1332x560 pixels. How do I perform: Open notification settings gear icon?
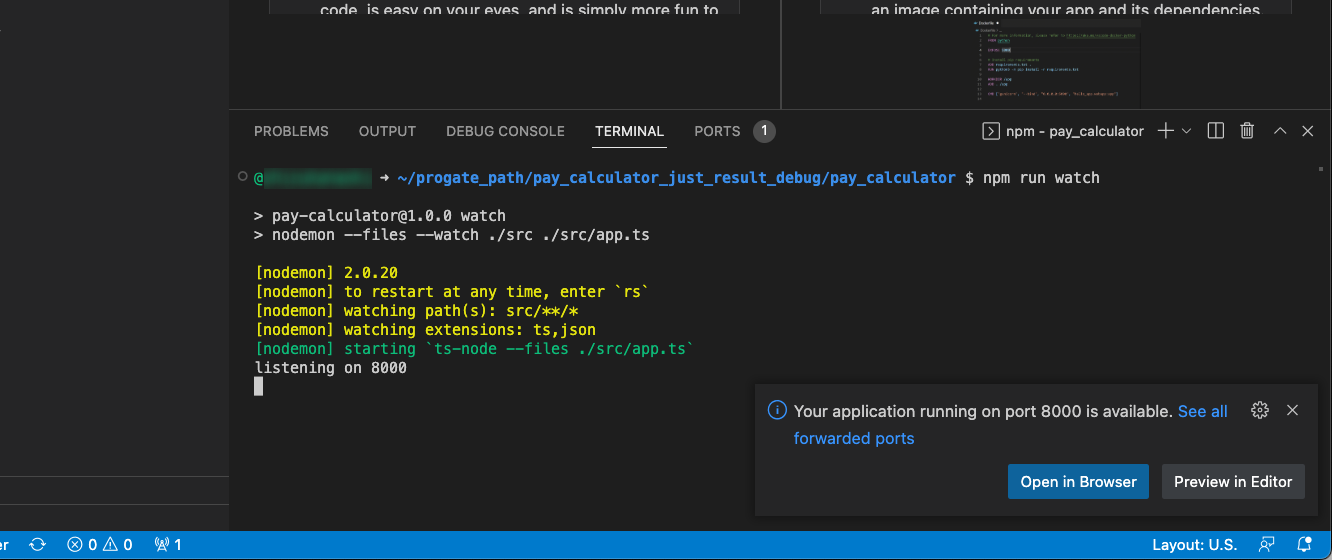[1260, 410]
